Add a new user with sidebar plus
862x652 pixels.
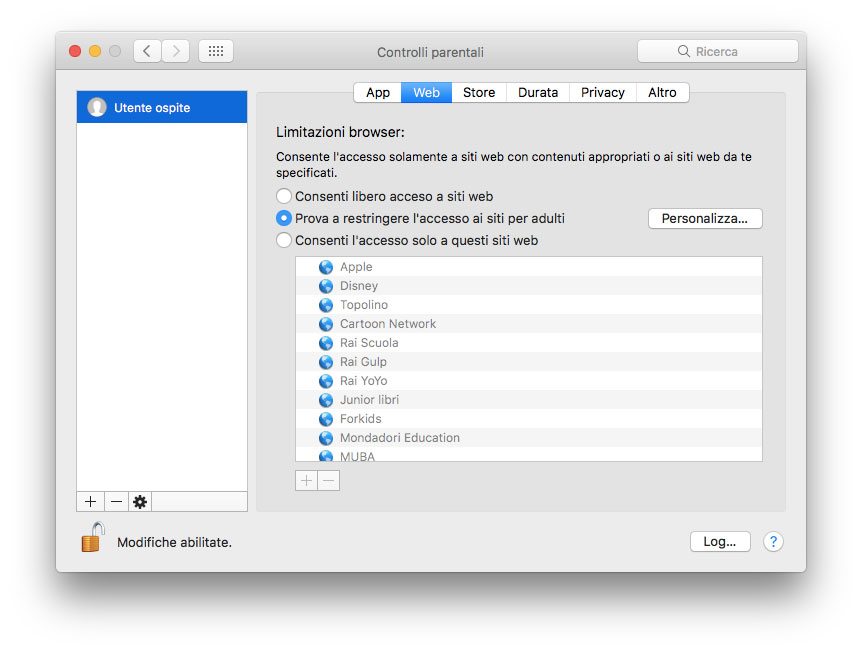pos(90,501)
